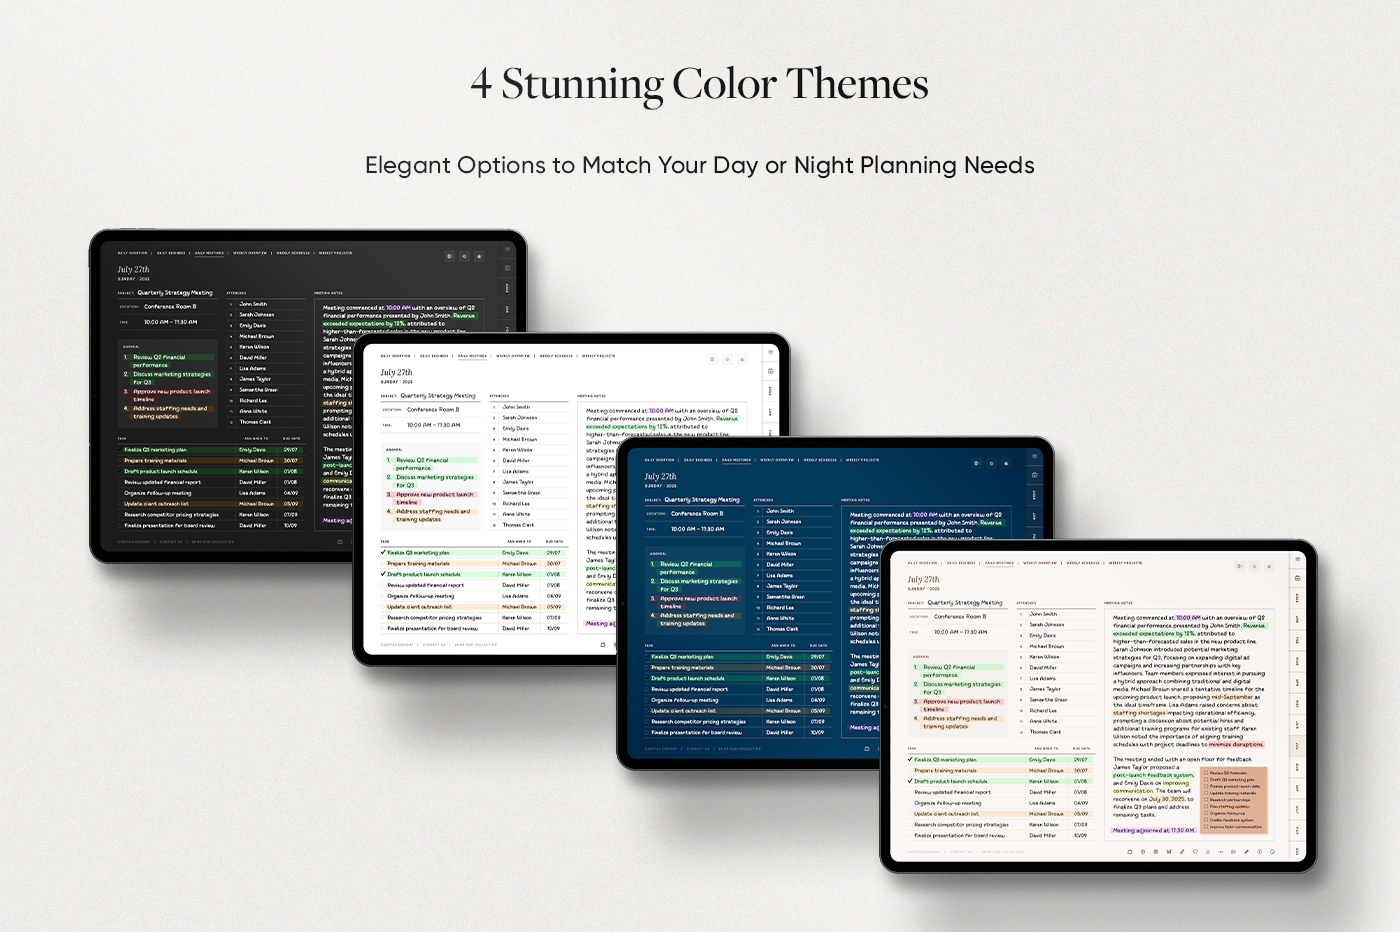Click the 'July 27th' date heading on white tablet
Image resolution: width=1400 pixels, height=932 pixels.
click(x=396, y=372)
